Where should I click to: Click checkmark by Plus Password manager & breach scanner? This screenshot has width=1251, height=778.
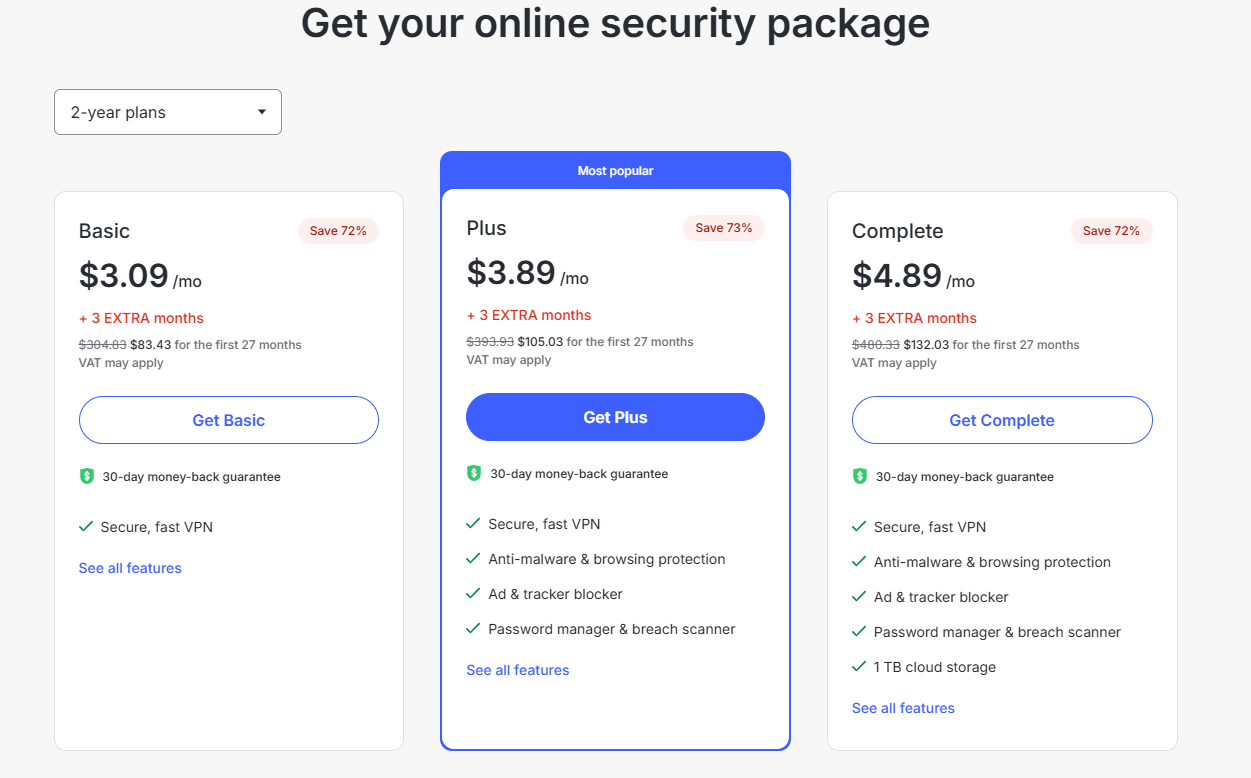click(x=473, y=628)
